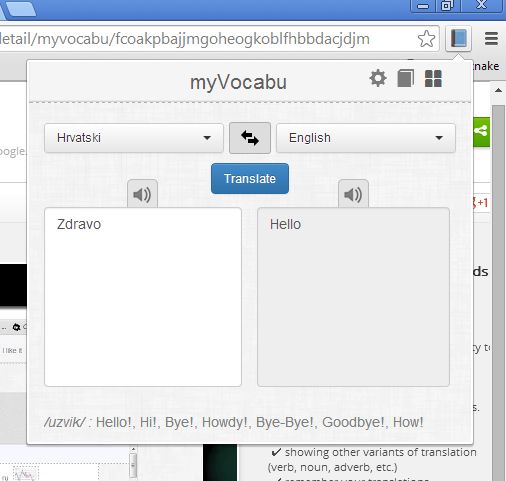Click the myVocabu extension book icon in toolbar
This screenshot has width=506, height=481.
click(459, 39)
